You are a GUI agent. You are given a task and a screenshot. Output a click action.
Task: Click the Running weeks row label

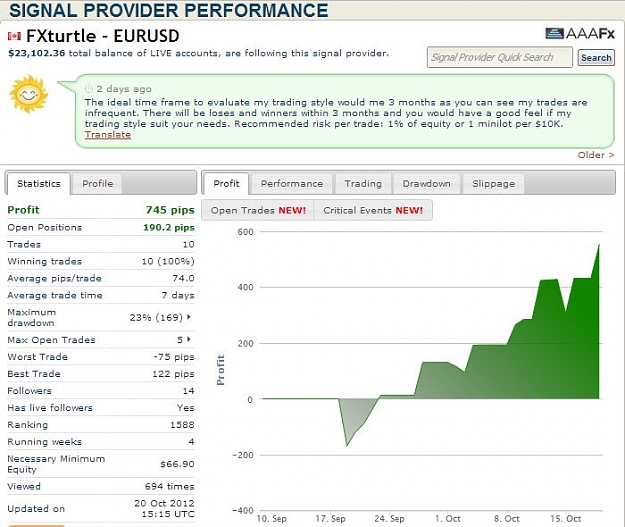[x=45, y=442]
